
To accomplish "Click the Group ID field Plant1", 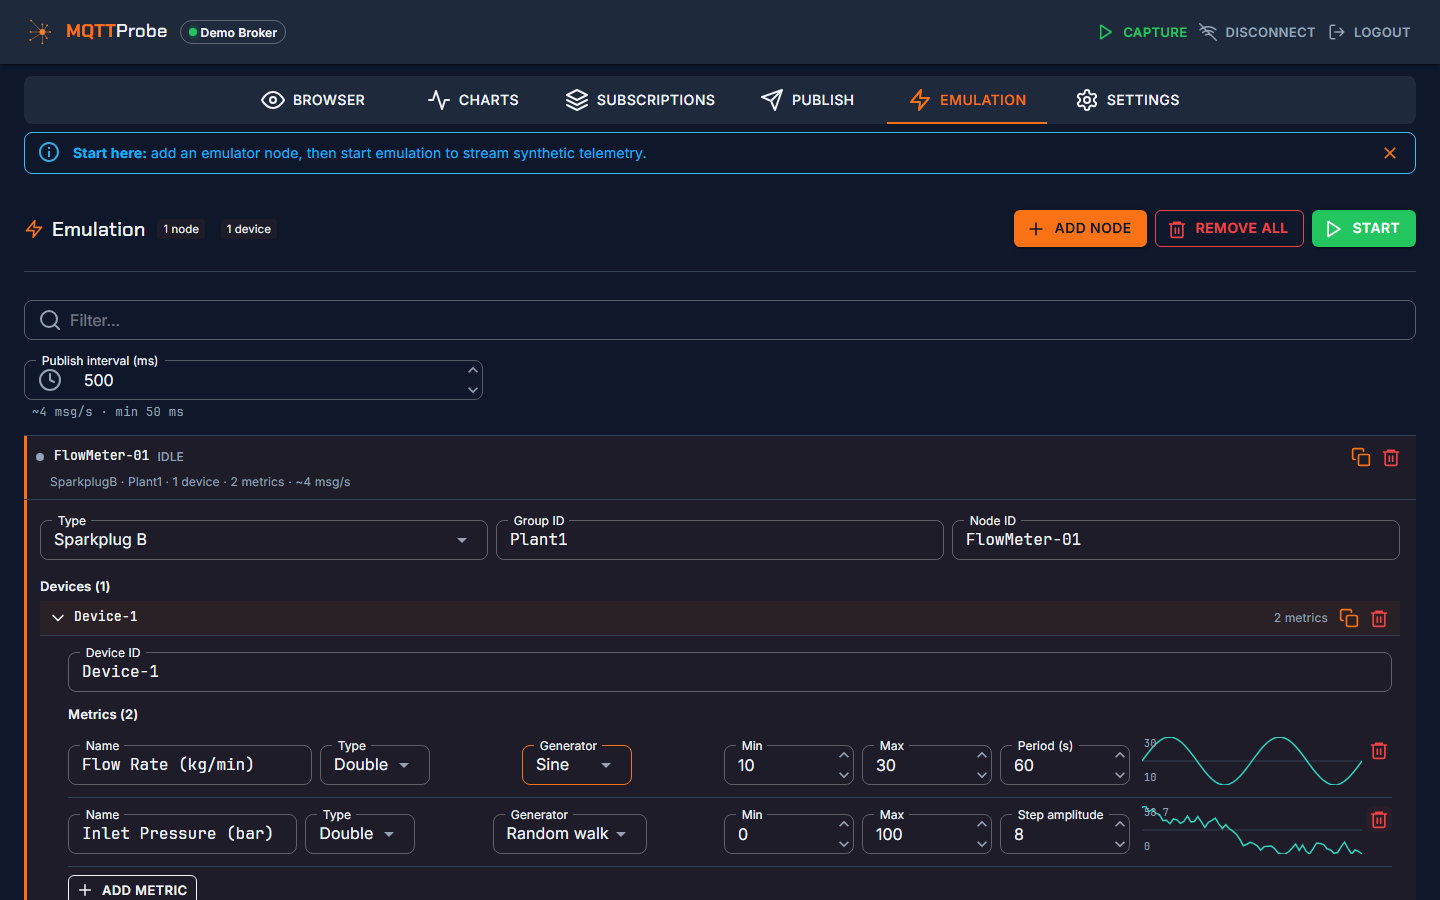I will [x=720, y=540].
